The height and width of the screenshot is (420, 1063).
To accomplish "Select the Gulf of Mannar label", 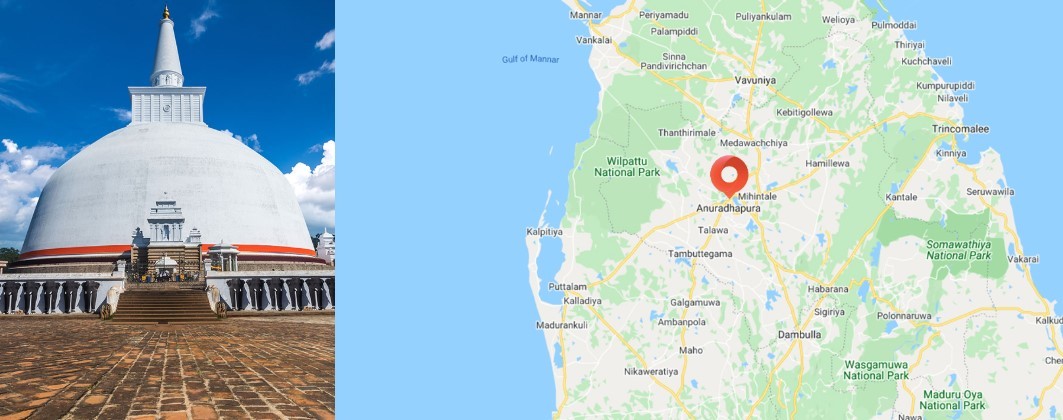I will click(530, 59).
